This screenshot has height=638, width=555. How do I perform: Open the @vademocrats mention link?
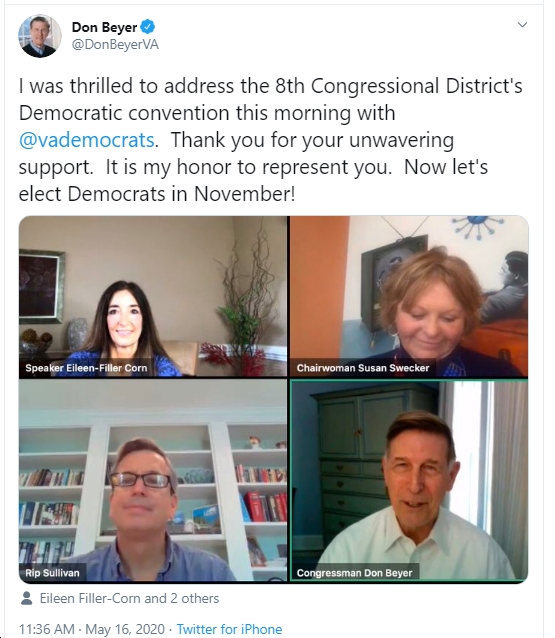[87, 140]
